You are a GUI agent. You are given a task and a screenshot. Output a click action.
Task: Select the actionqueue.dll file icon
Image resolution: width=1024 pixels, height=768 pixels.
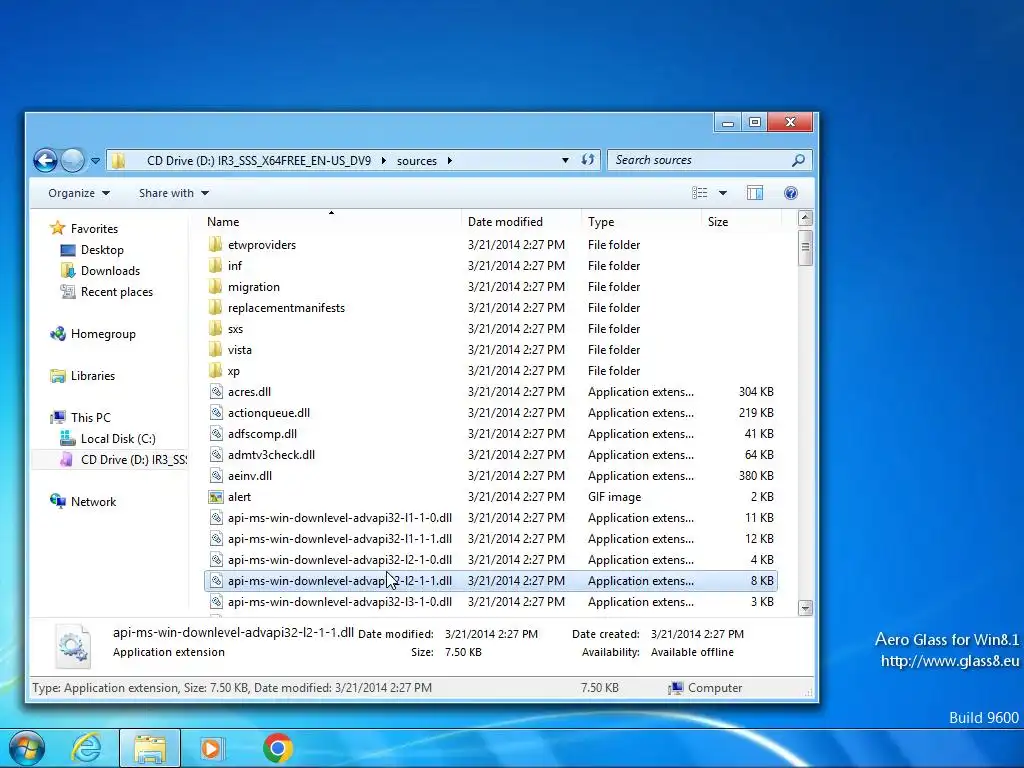216,413
